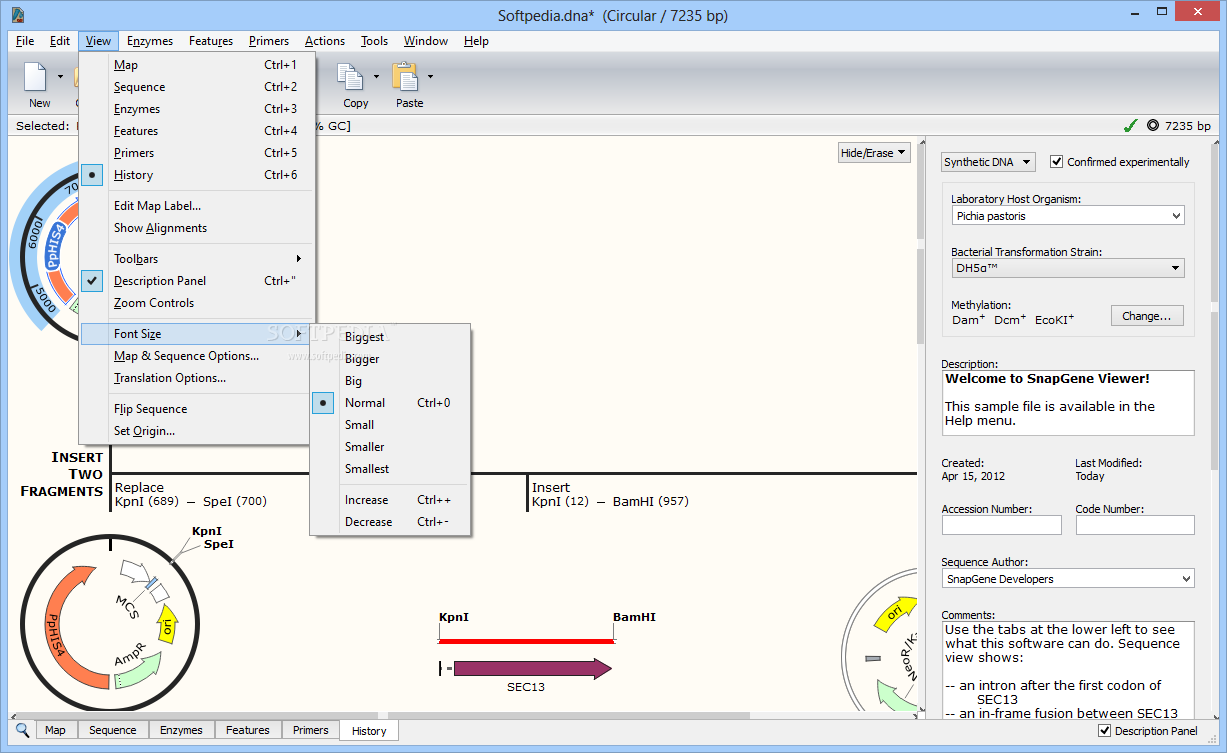Open the Enzymes menu in the menu bar
Screen dimensions: 1227x753
pos(150,41)
